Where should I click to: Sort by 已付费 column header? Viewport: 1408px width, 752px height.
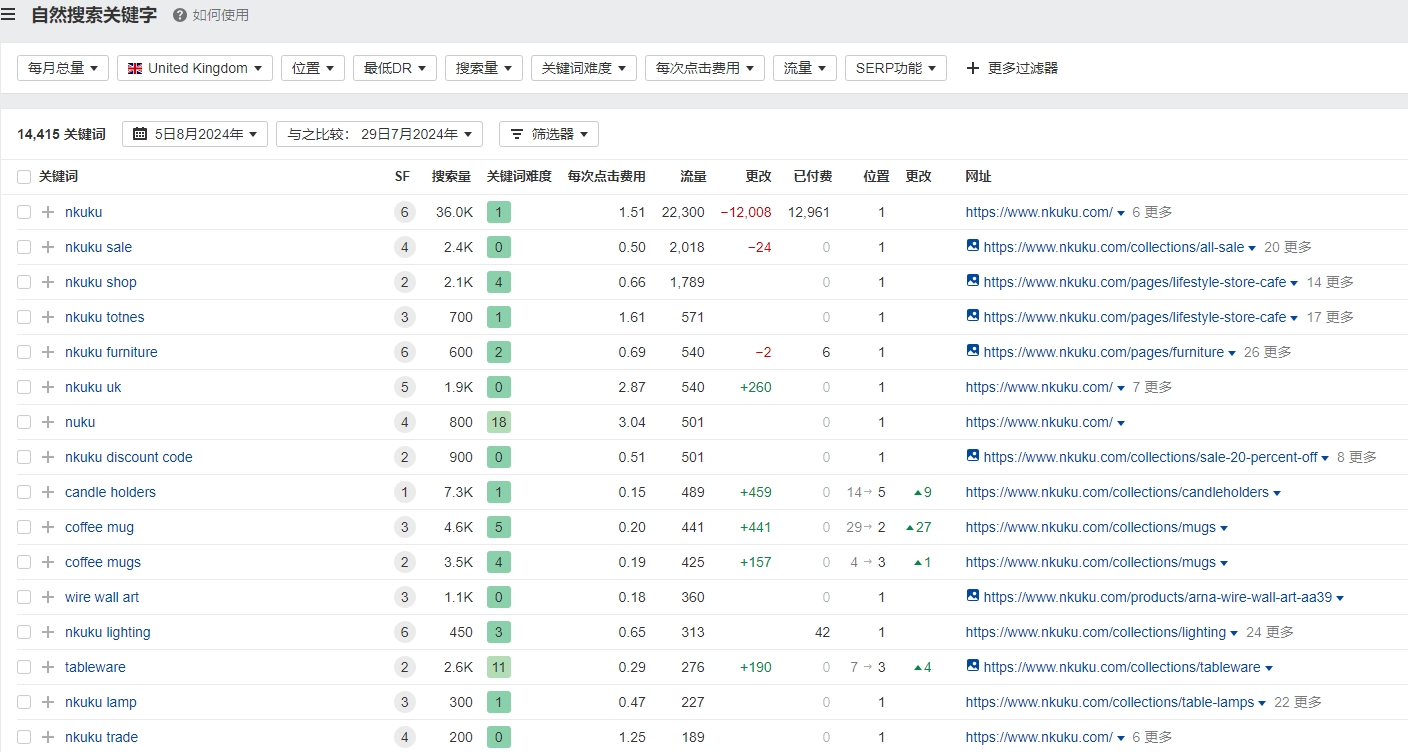point(813,176)
